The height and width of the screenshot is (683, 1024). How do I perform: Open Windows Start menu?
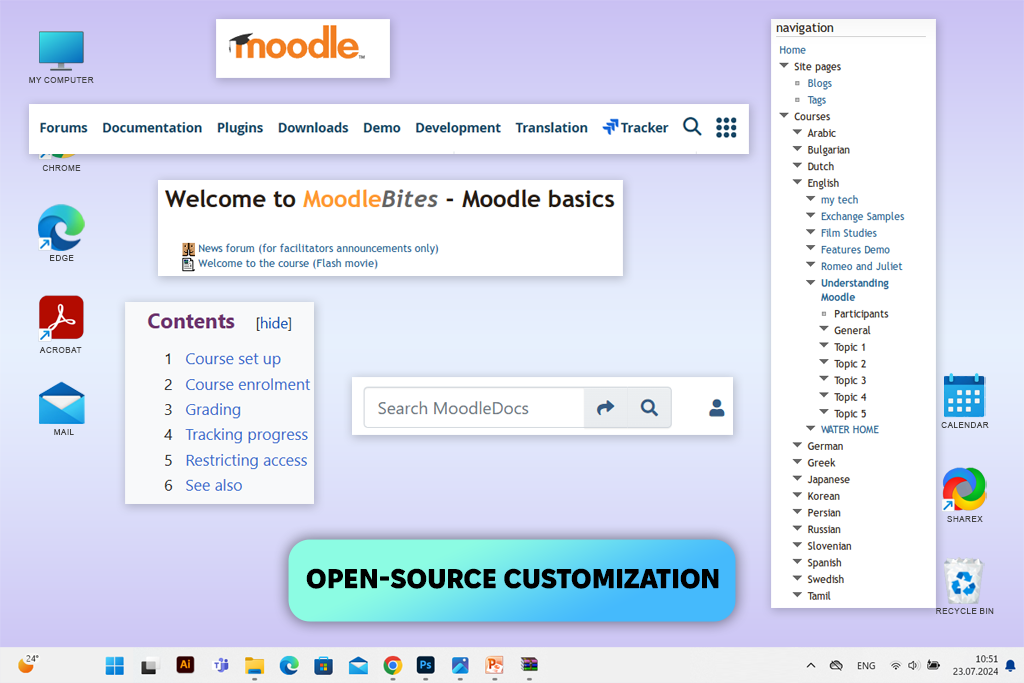click(114, 665)
